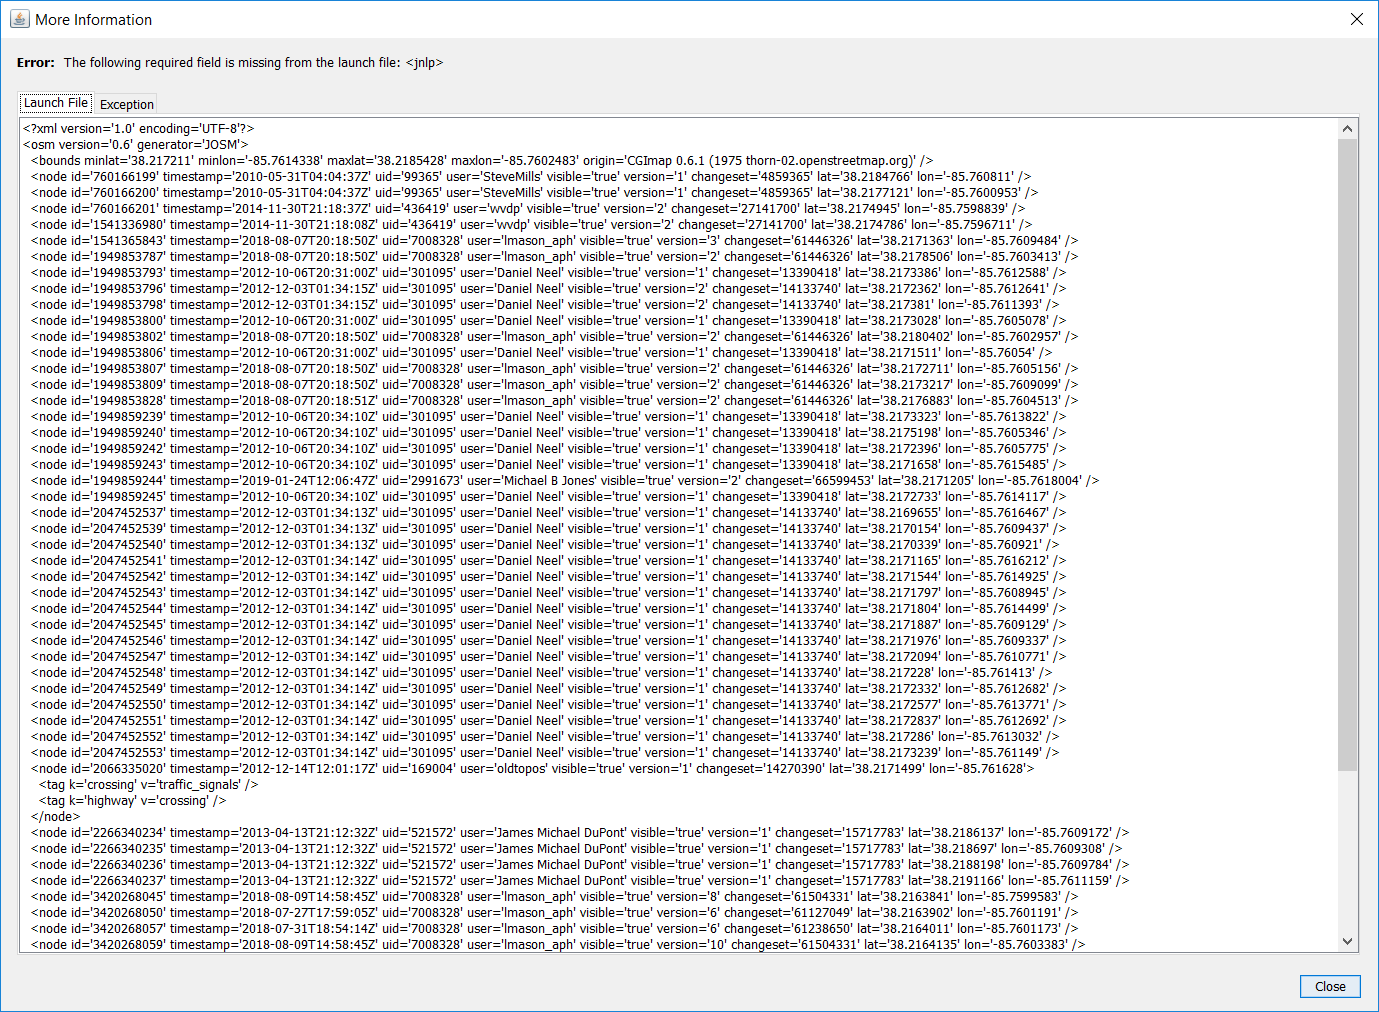Screen dimensions: 1379x1012
Task: Click the Java icon in the title bar
Action: tap(19, 19)
